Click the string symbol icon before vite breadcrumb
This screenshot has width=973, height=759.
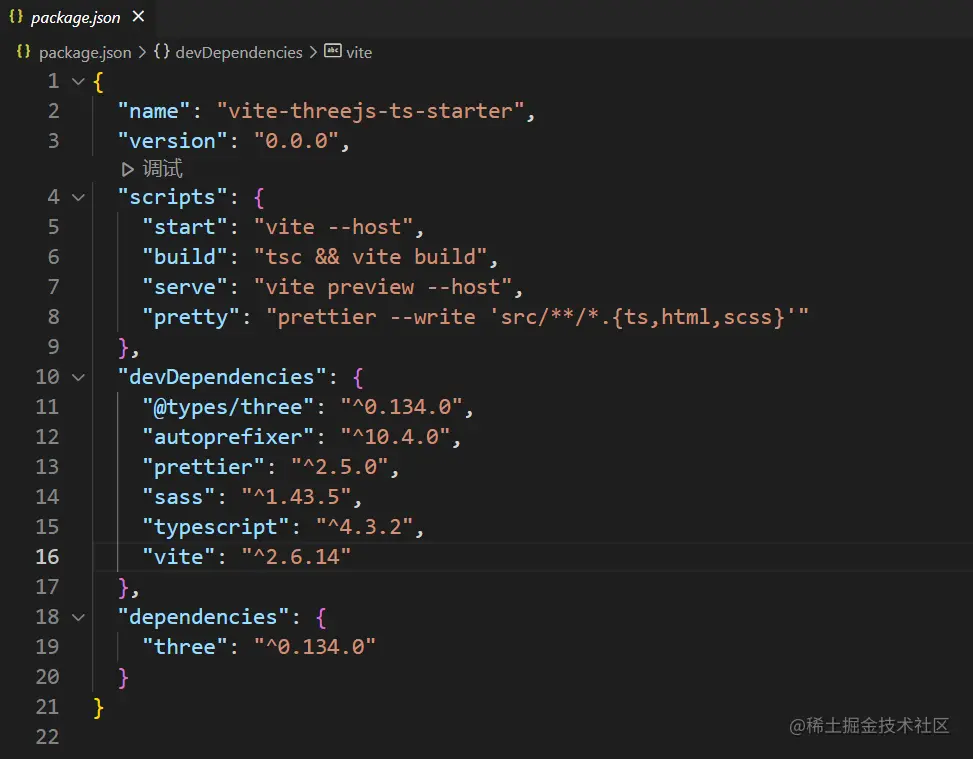tap(333, 51)
